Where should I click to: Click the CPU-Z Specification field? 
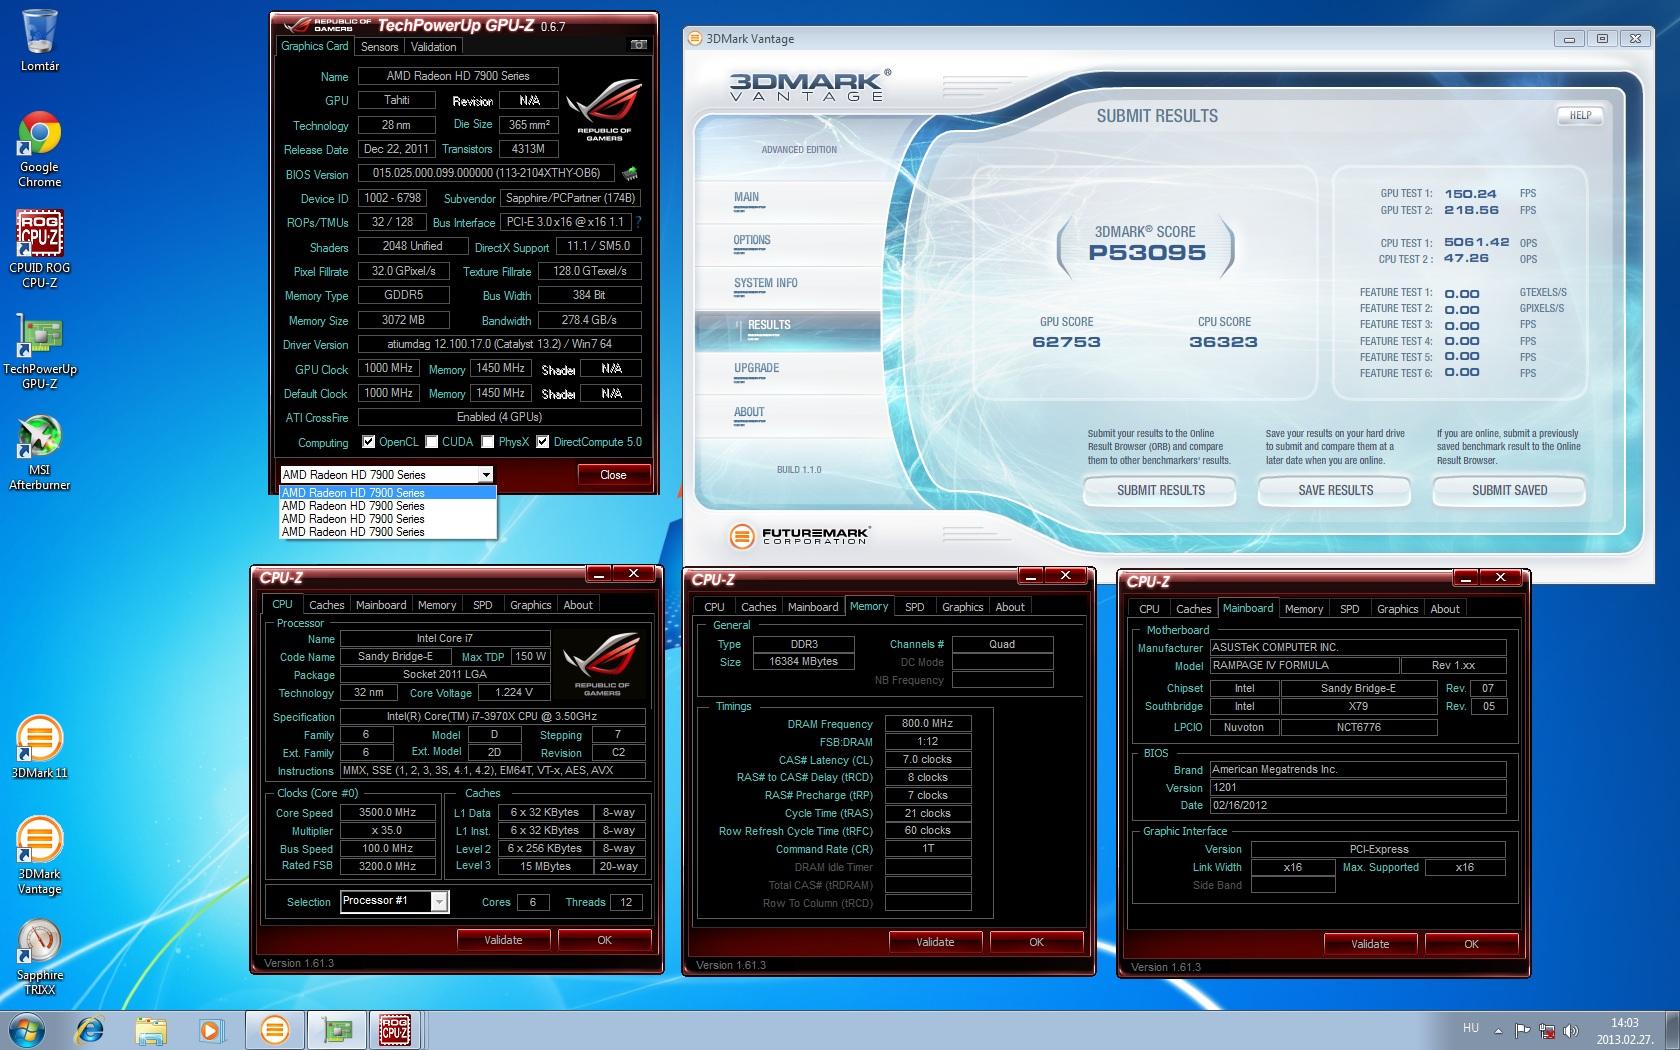(x=492, y=717)
